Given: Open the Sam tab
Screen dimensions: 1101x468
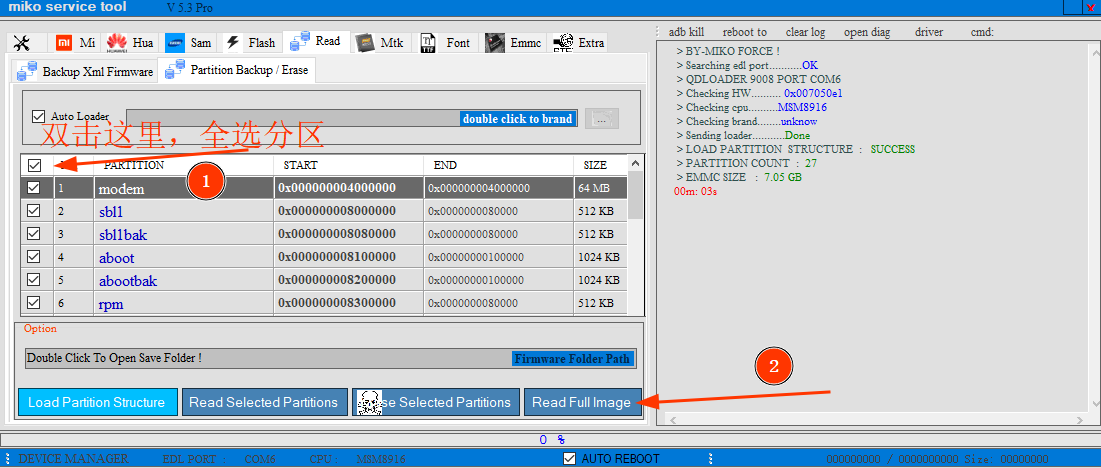Looking at the screenshot, I should [x=190, y=43].
